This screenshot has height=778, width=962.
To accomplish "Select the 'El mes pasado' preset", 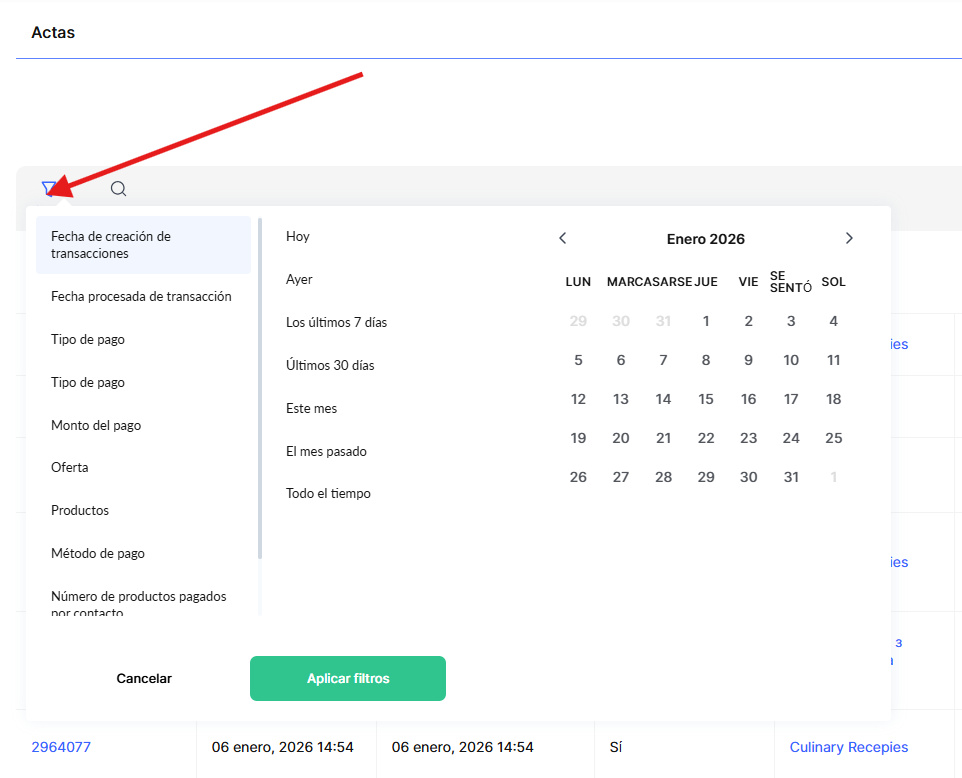I will (x=326, y=452).
